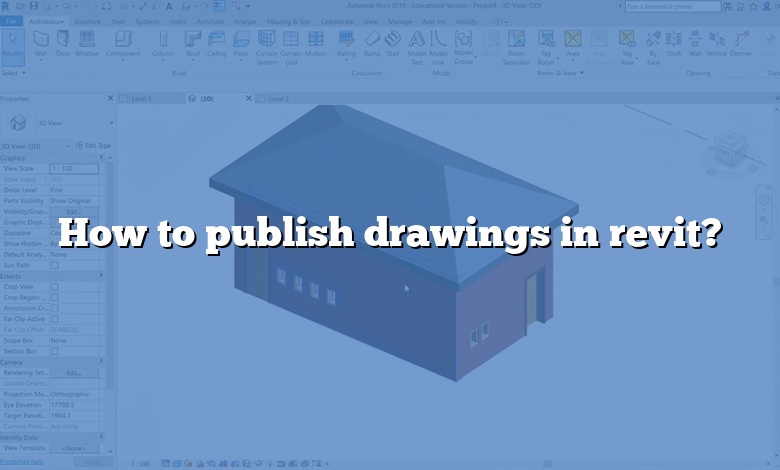Toggle the Annotation Crop checkbox
Screen dimensions: 780x470
55,308
